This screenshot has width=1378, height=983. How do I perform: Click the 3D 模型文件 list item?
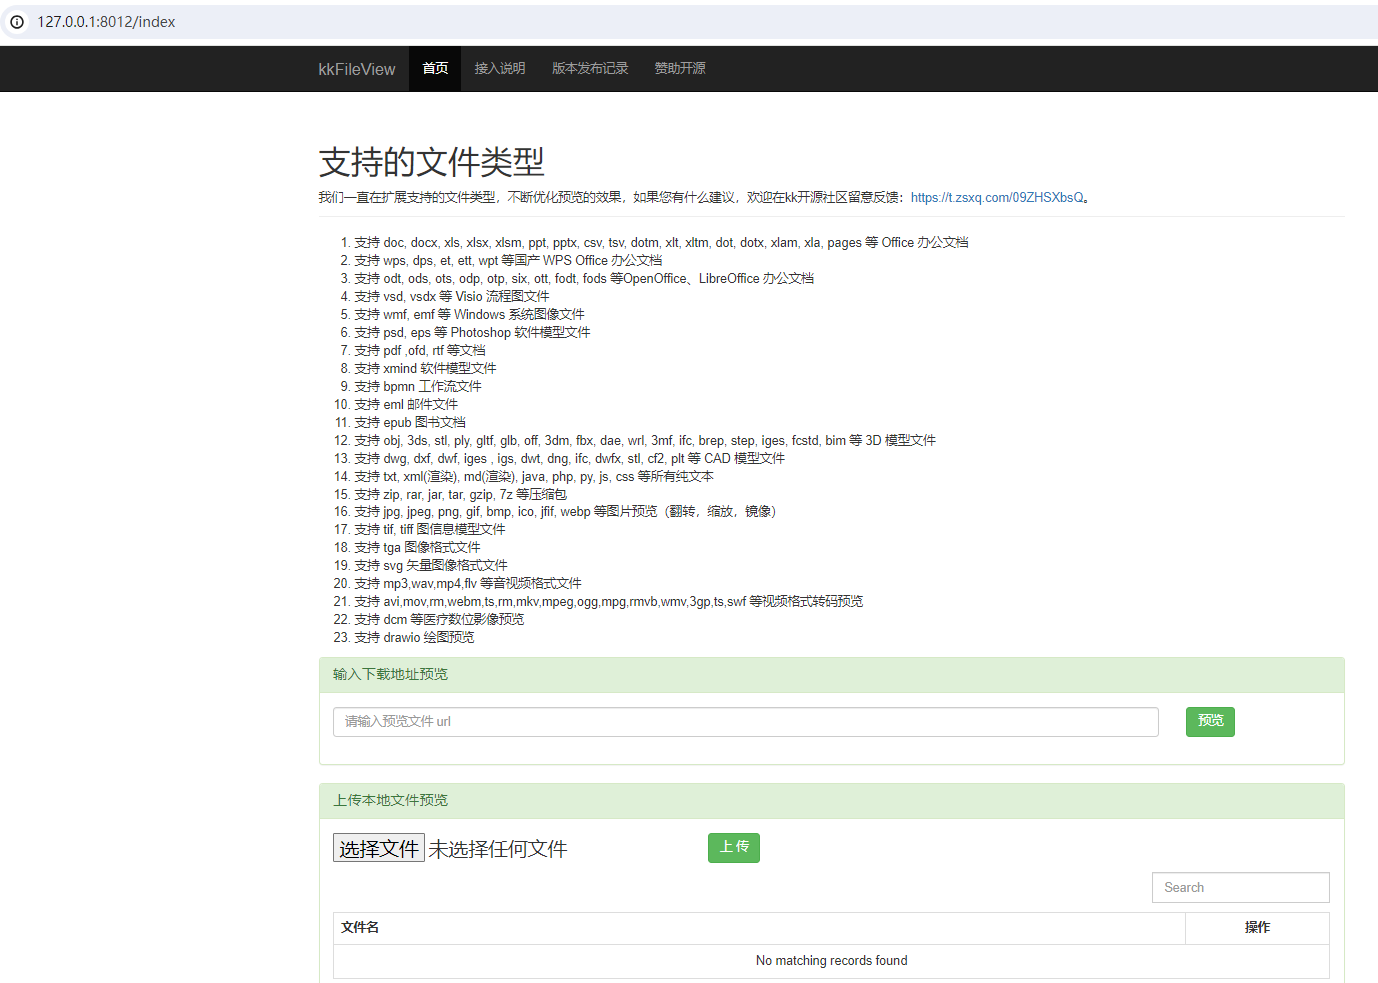coord(645,441)
